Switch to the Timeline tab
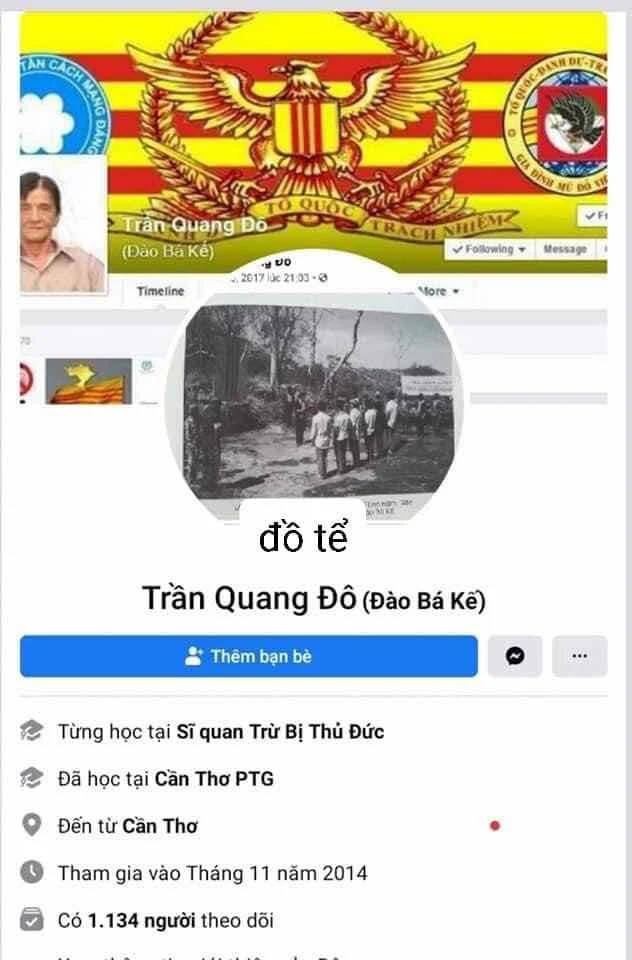Viewport: 632px width, 960px height. (160, 291)
